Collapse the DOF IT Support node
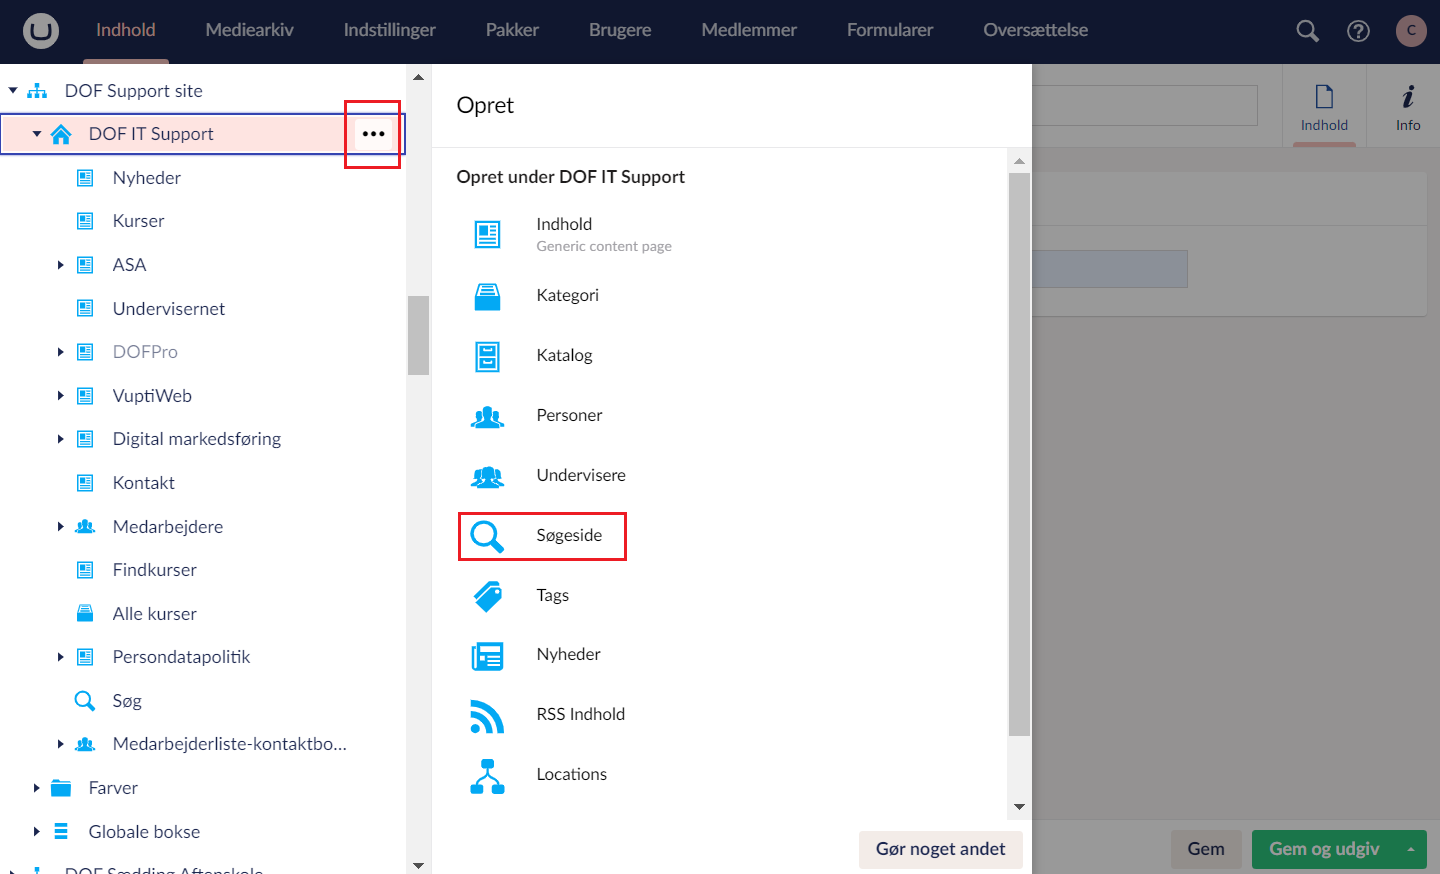 (x=37, y=134)
